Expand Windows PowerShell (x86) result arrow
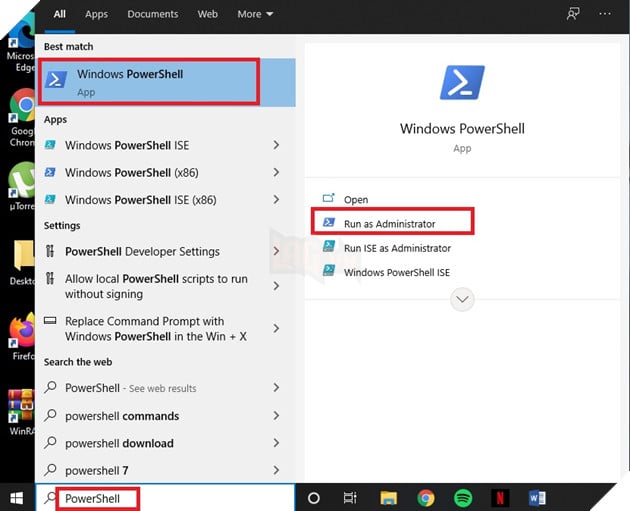The width and height of the screenshot is (630, 511). [276, 172]
